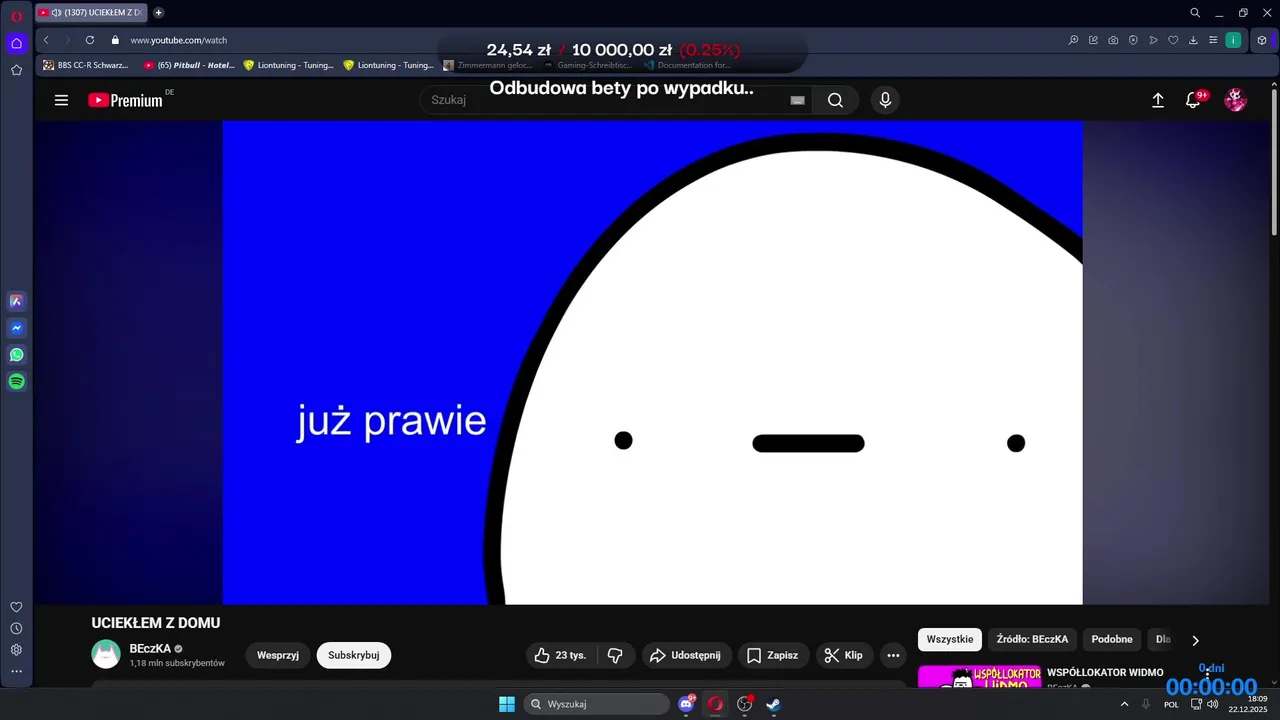Open the Easy Setup sliders icon
The image size is (1280, 720).
[x=1213, y=40]
